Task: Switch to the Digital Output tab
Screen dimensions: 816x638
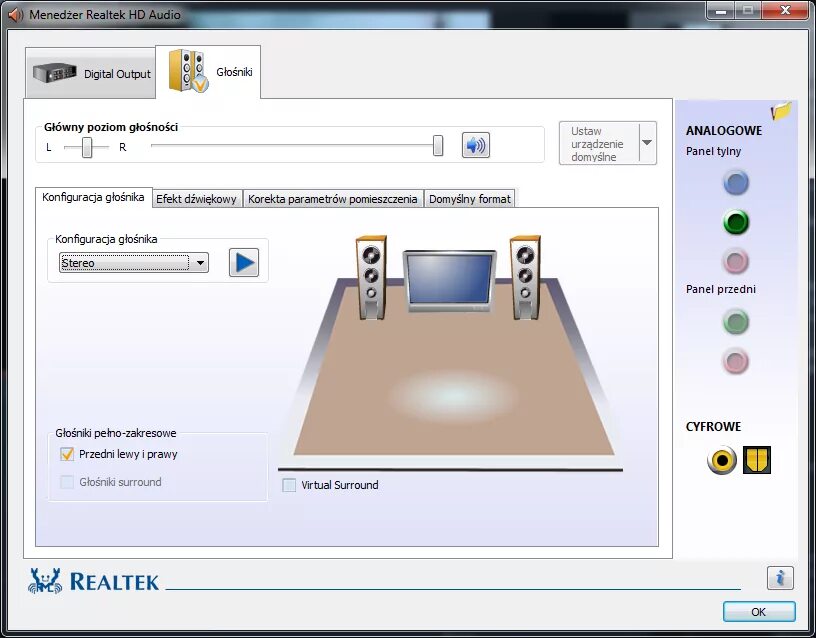Action: pyautogui.click(x=91, y=73)
